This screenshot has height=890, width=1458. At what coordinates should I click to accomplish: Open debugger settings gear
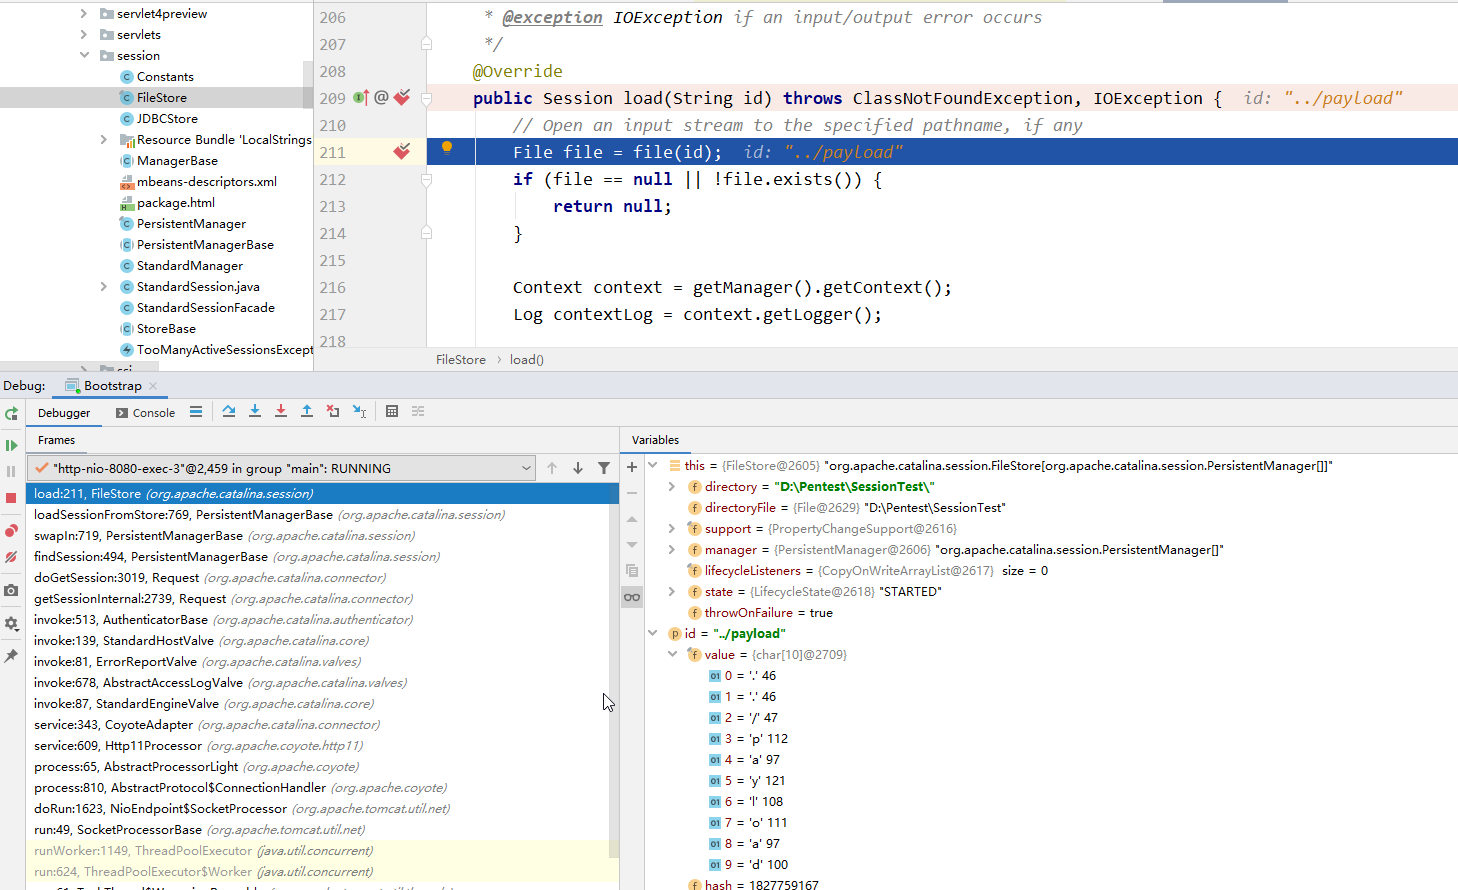[x=11, y=623]
